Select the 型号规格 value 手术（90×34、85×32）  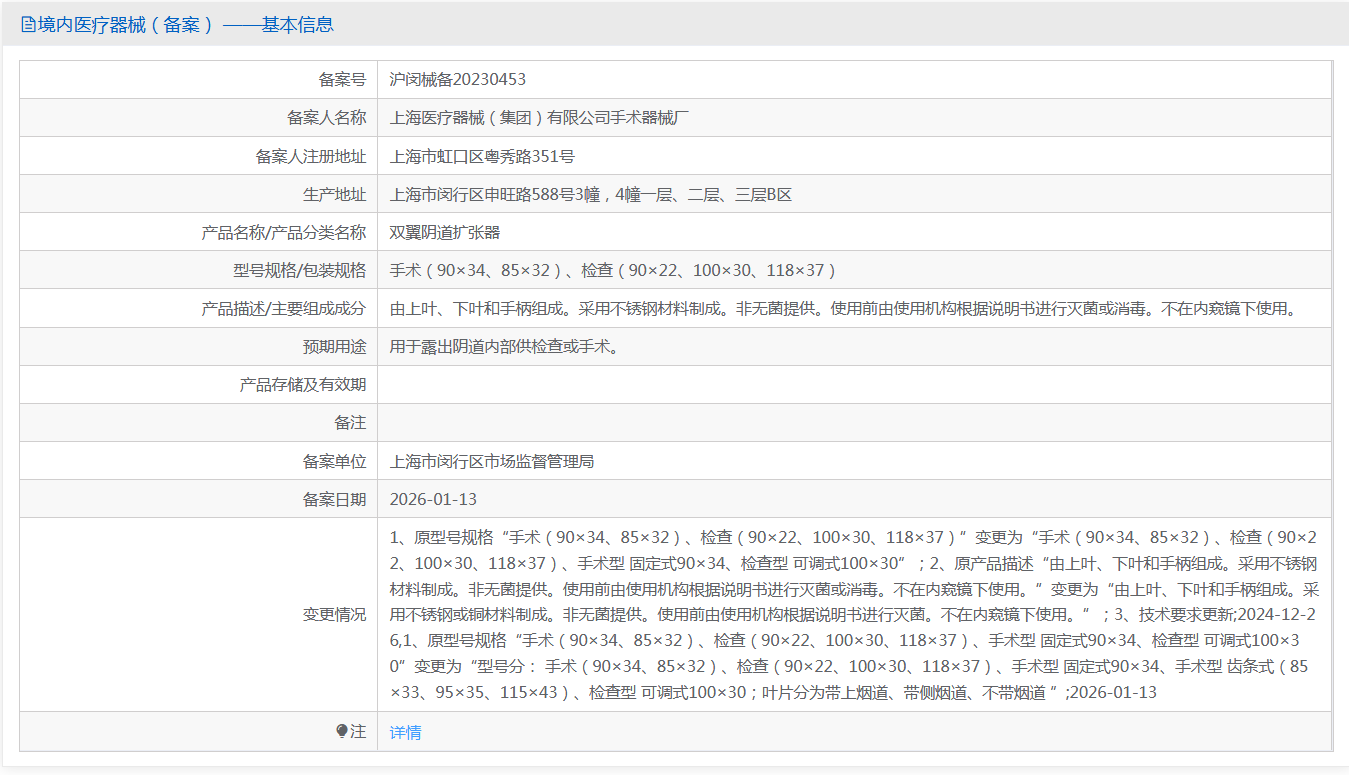click(613, 270)
